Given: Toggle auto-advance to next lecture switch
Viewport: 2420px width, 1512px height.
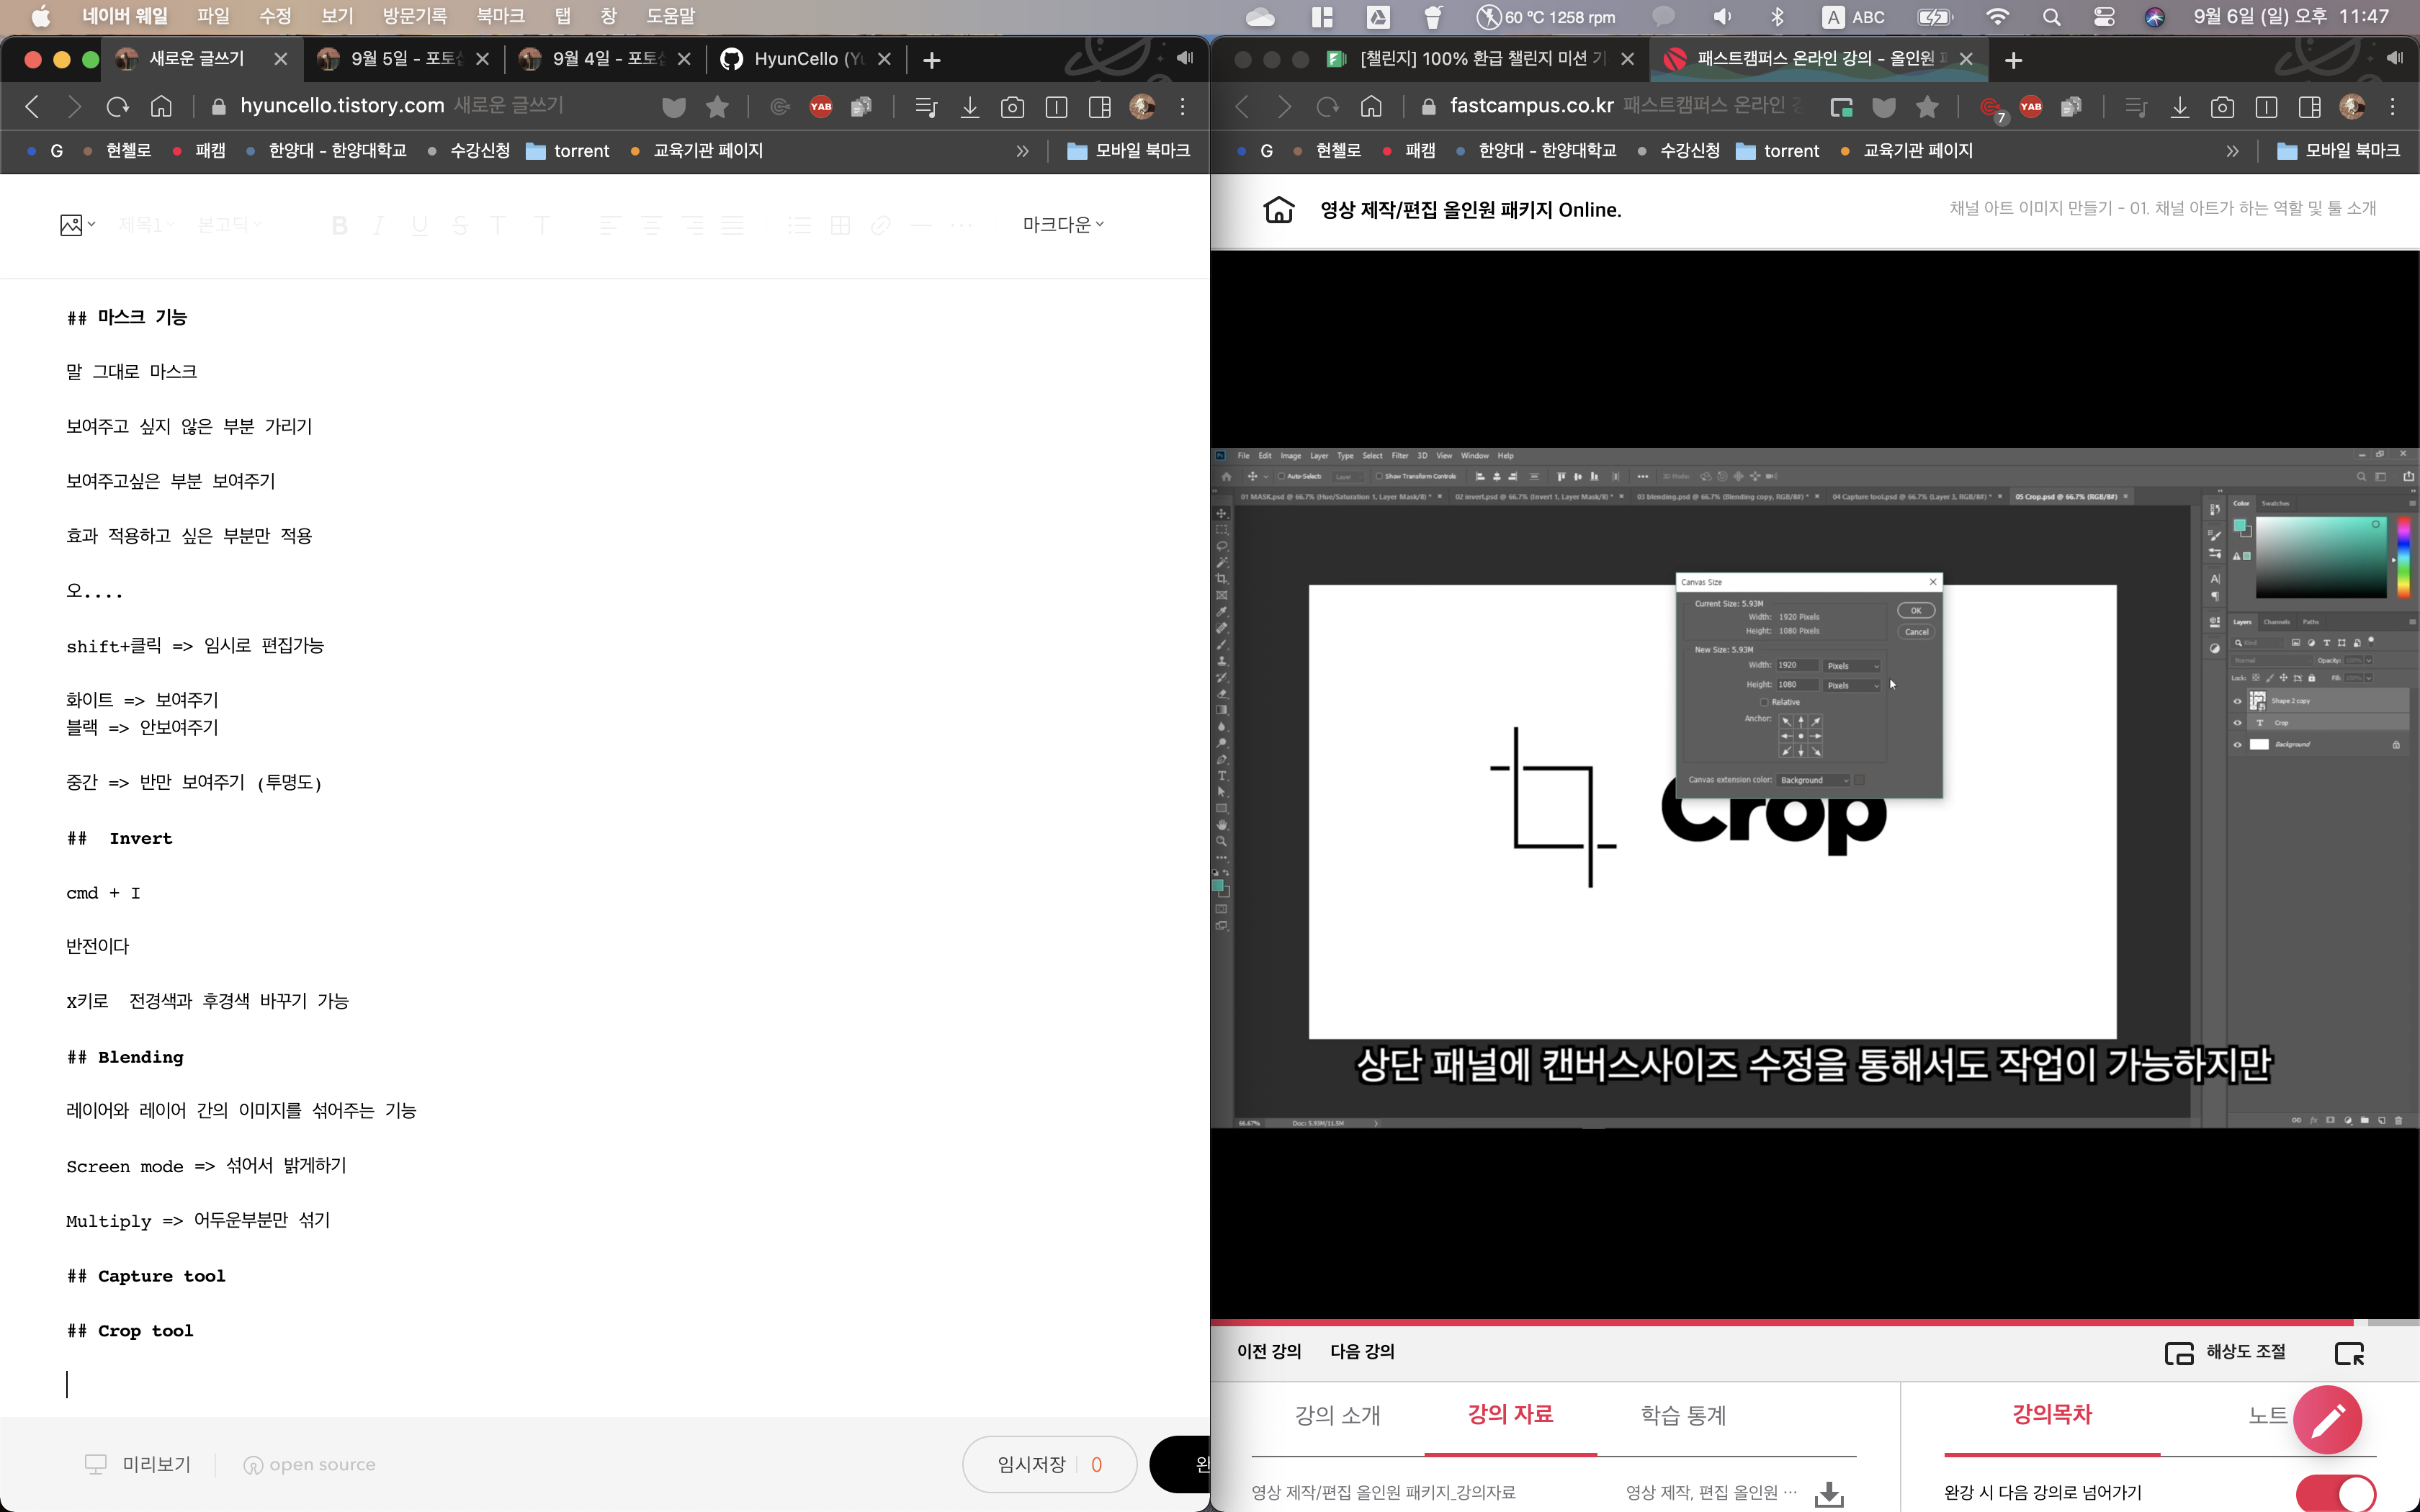Looking at the screenshot, I should [2335, 1493].
